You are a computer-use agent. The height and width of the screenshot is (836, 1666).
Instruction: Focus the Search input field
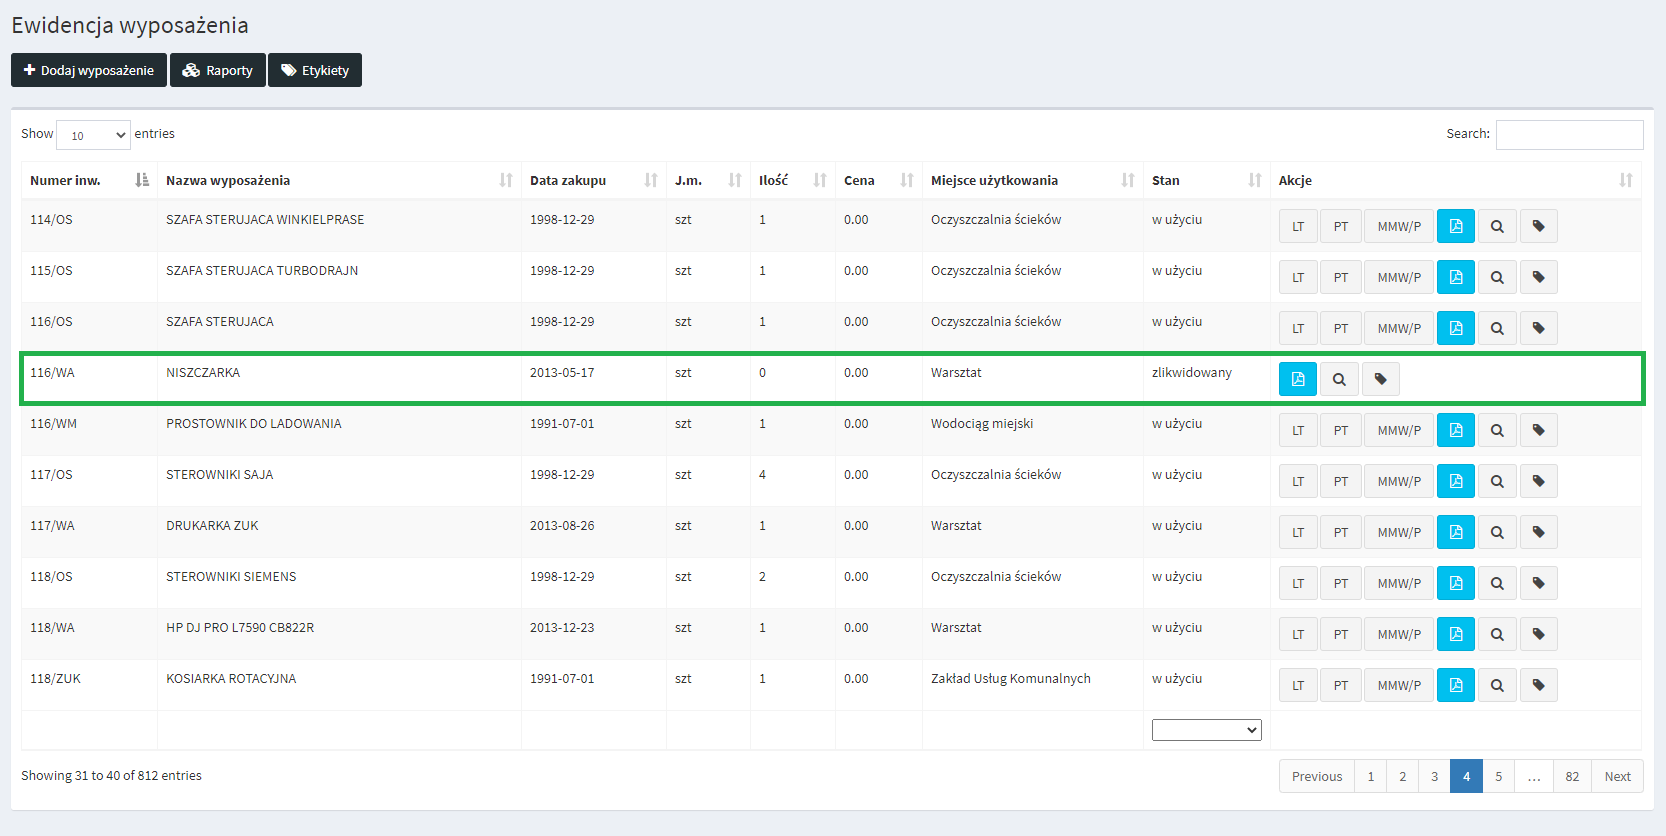click(1569, 135)
